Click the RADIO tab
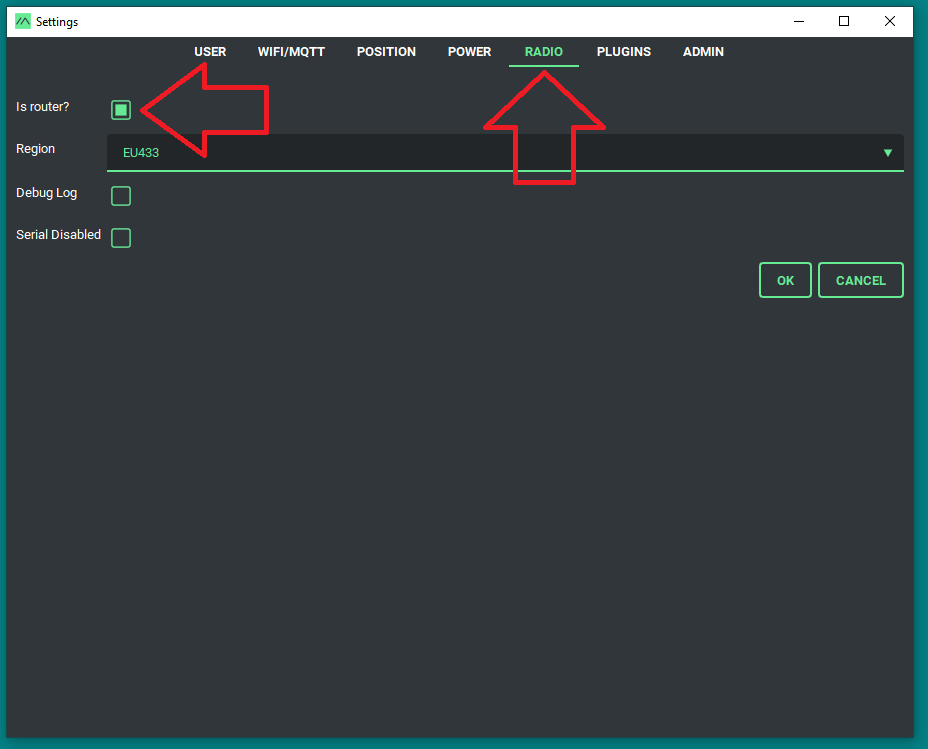928x749 pixels. point(543,52)
